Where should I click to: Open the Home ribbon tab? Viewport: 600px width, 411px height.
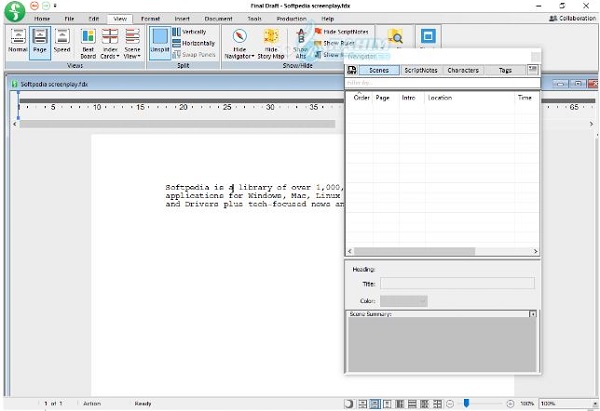[42, 19]
